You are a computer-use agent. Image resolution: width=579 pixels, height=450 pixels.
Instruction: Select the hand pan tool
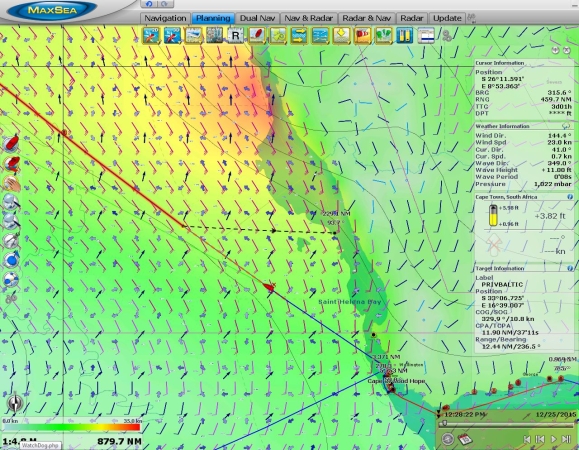point(11,183)
